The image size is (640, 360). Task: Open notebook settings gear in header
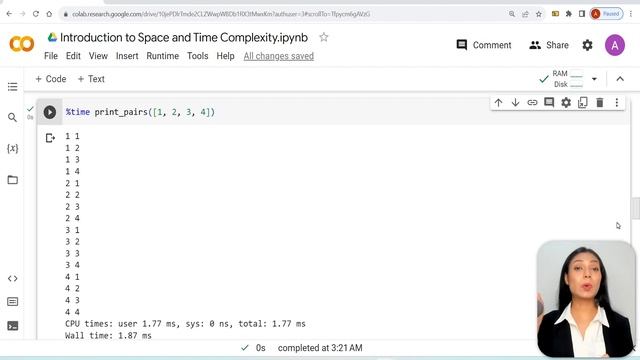[587, 45]
